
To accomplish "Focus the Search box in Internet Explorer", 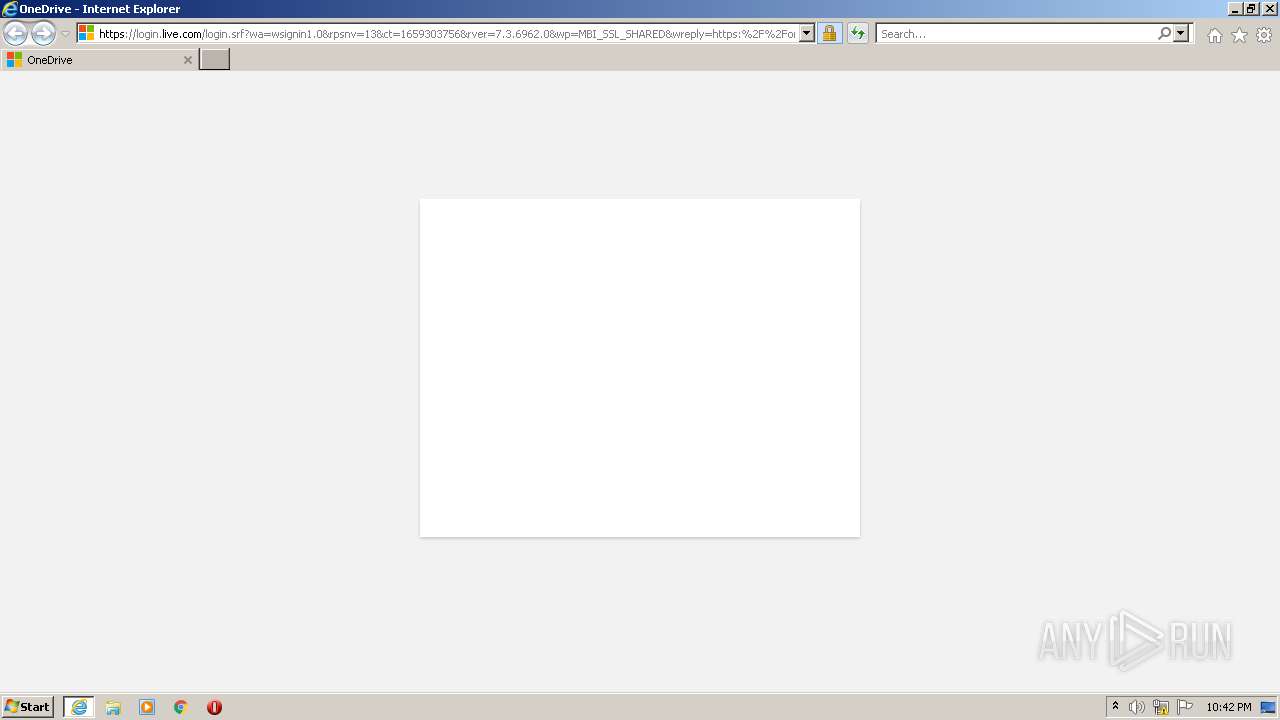I will pyautogui.click(x=1016, y=34).
